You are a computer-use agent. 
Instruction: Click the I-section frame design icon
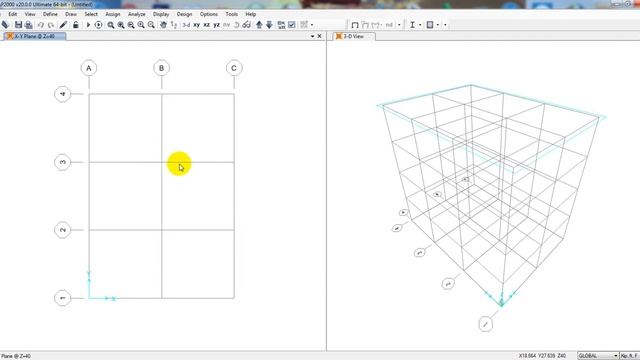pyautogui.click(x=412, y=25)
